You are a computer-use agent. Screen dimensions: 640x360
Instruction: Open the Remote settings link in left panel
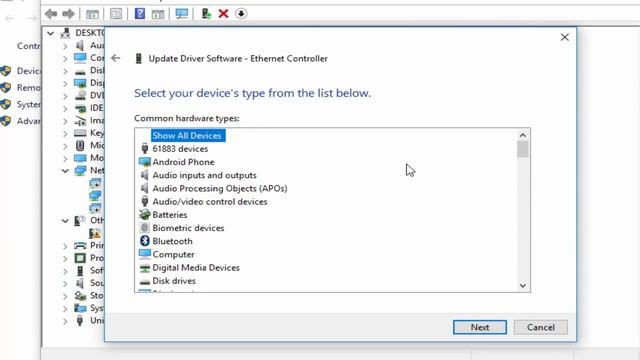pyautogui.click(x=28, y=88)
